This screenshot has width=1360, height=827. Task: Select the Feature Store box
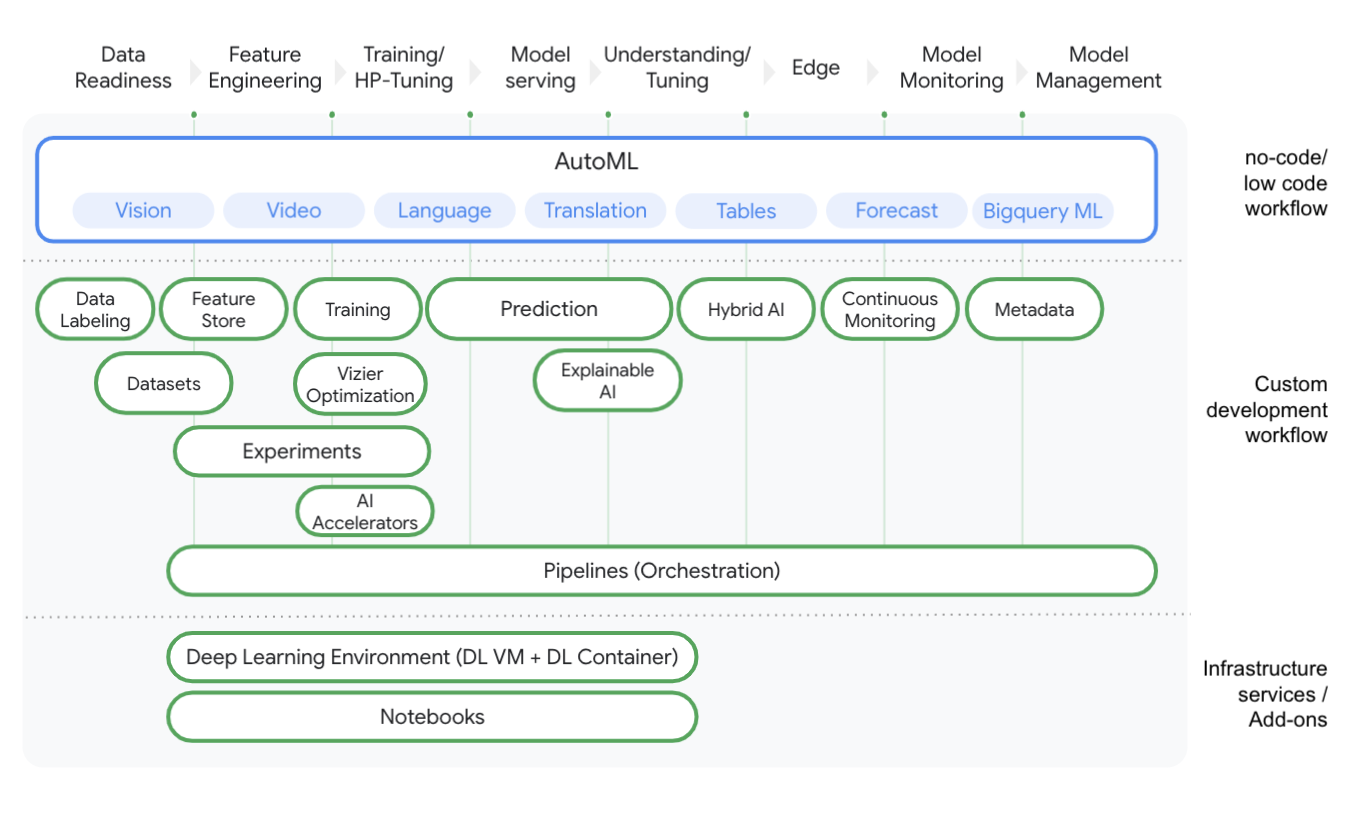click(x=223, y=310)
